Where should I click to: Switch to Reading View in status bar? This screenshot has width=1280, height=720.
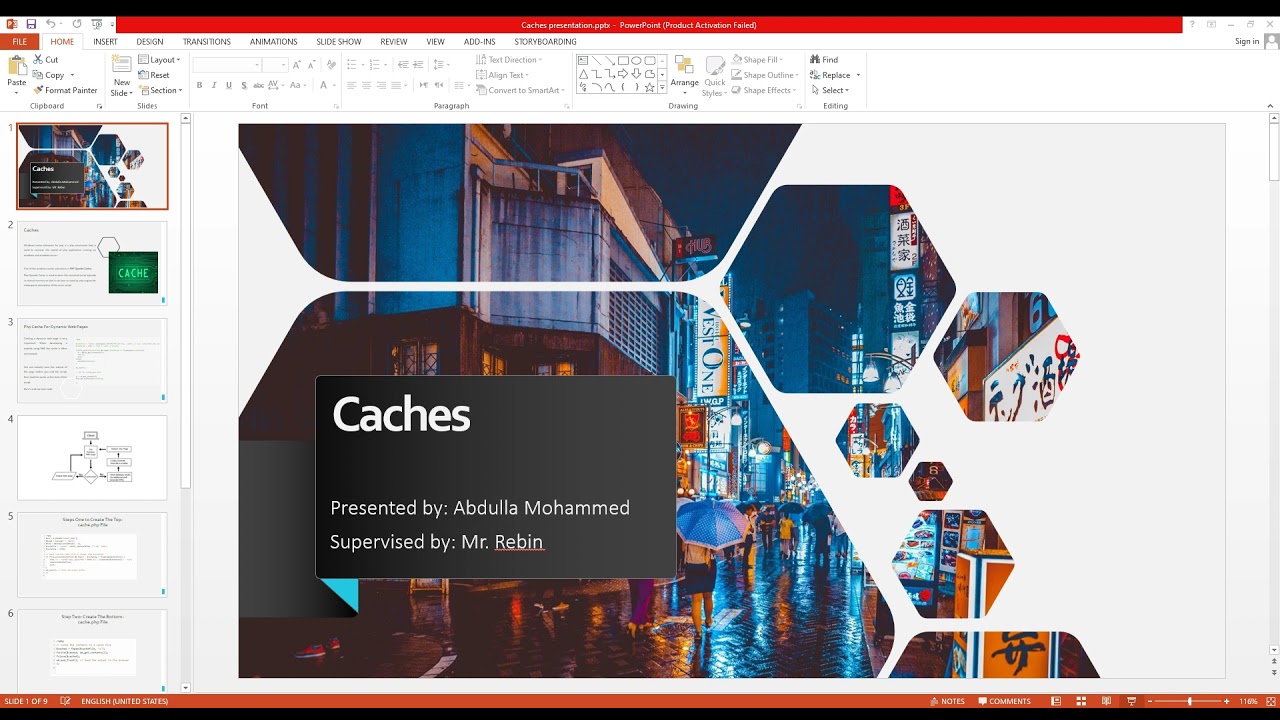pos(1107,701)
